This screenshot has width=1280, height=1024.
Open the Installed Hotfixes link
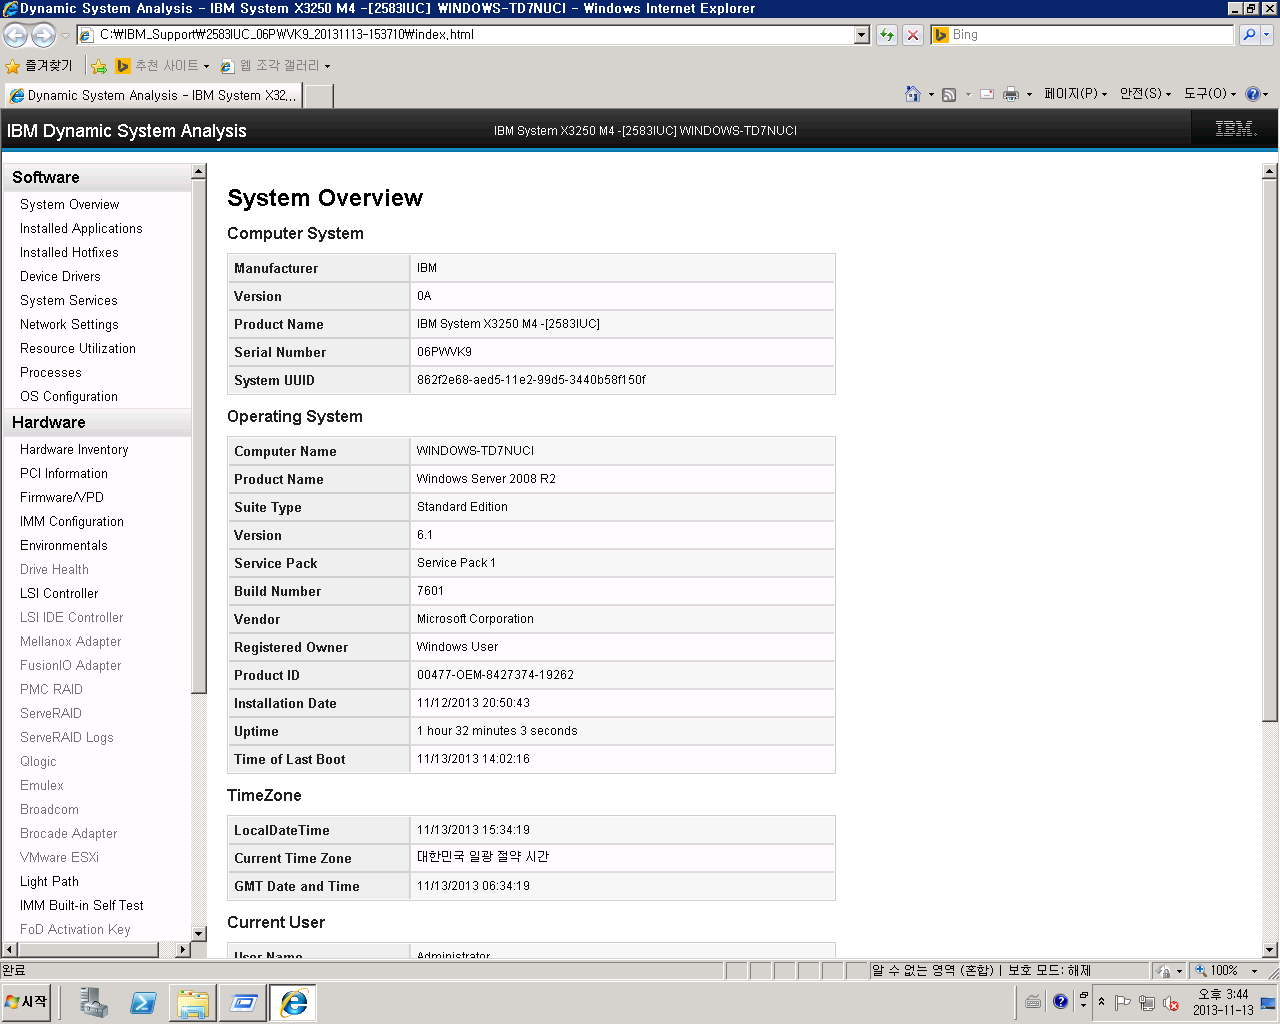69,253
